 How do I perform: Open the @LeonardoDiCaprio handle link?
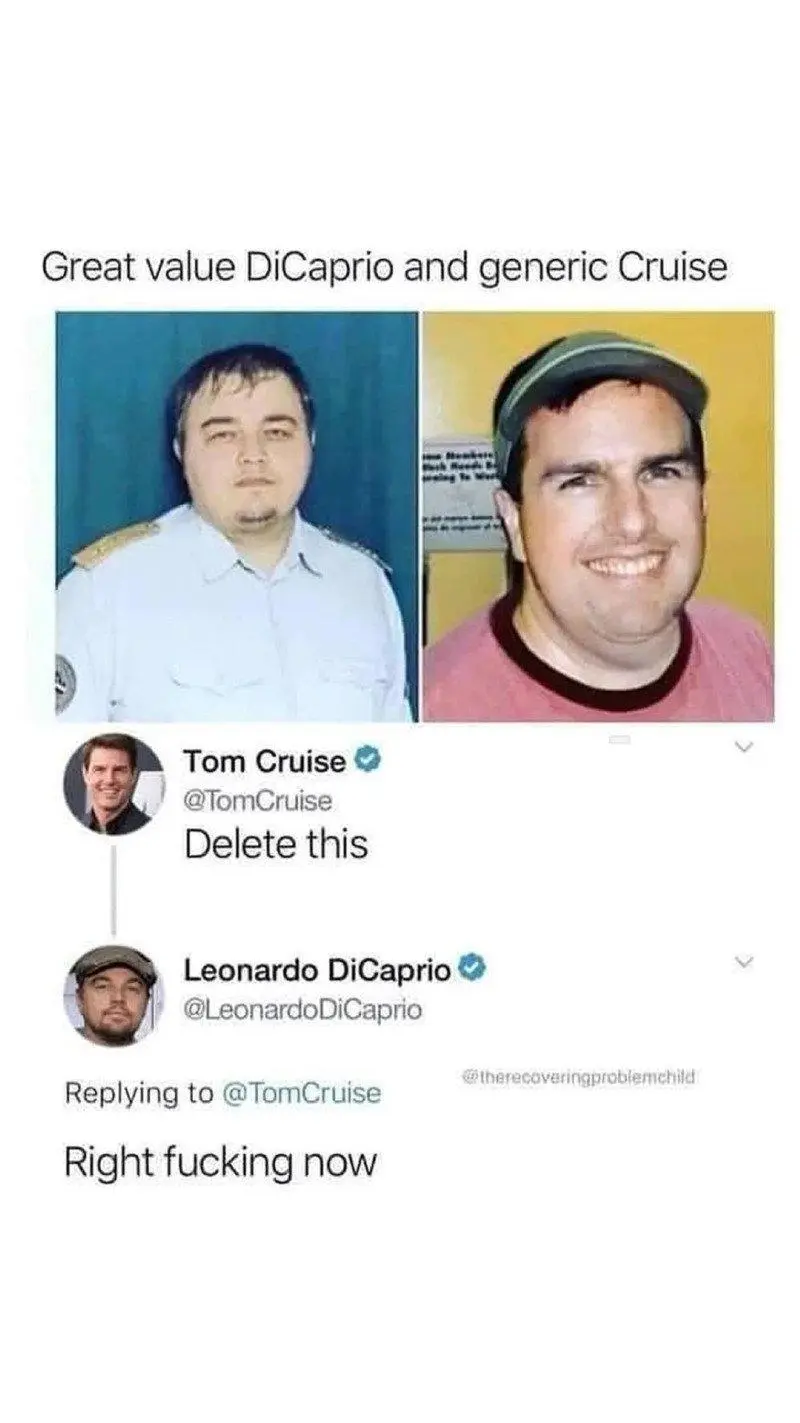(x=302, y=1010)
